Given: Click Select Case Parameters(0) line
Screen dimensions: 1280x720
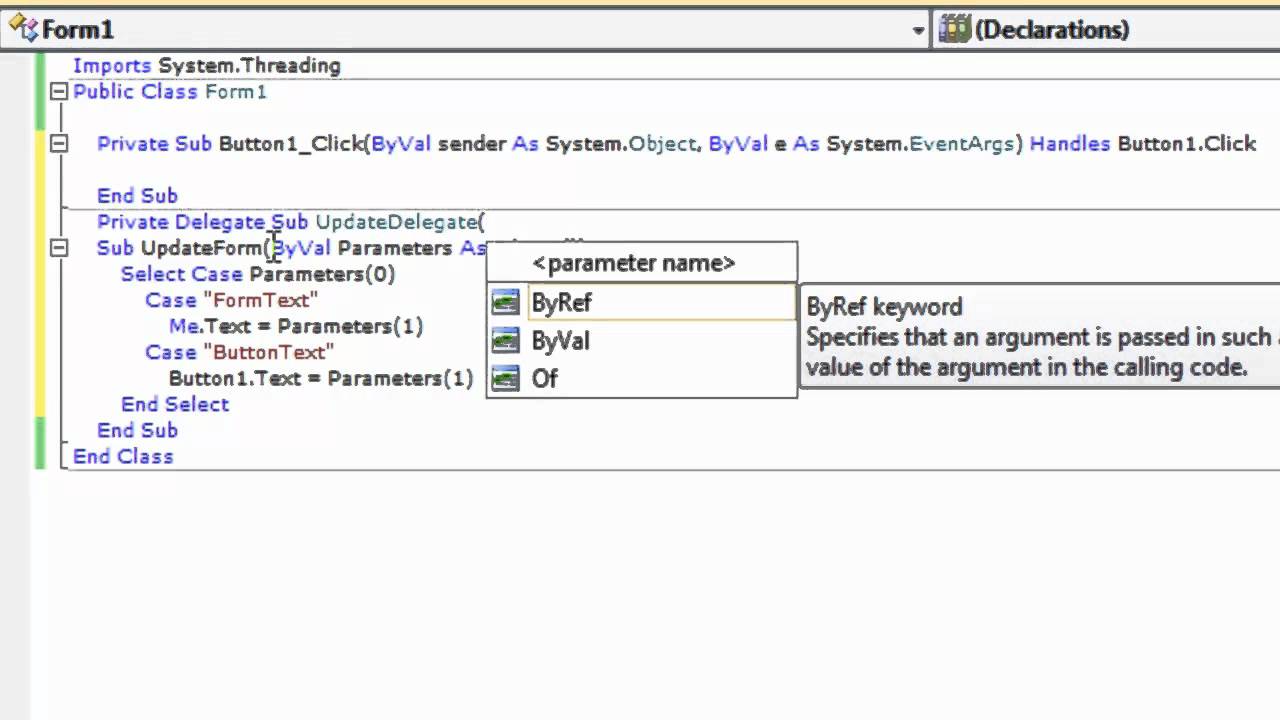Looking at the screenshot, I should click(x=258, y=273).
